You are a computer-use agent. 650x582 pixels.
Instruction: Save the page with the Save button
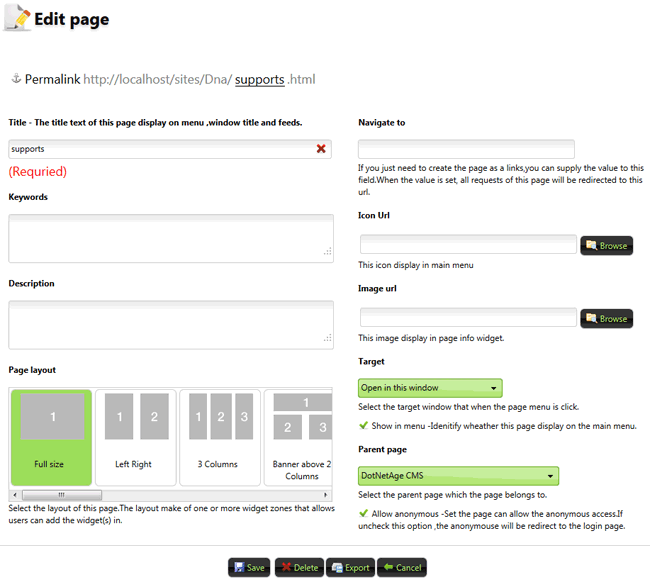coord(249,567)
